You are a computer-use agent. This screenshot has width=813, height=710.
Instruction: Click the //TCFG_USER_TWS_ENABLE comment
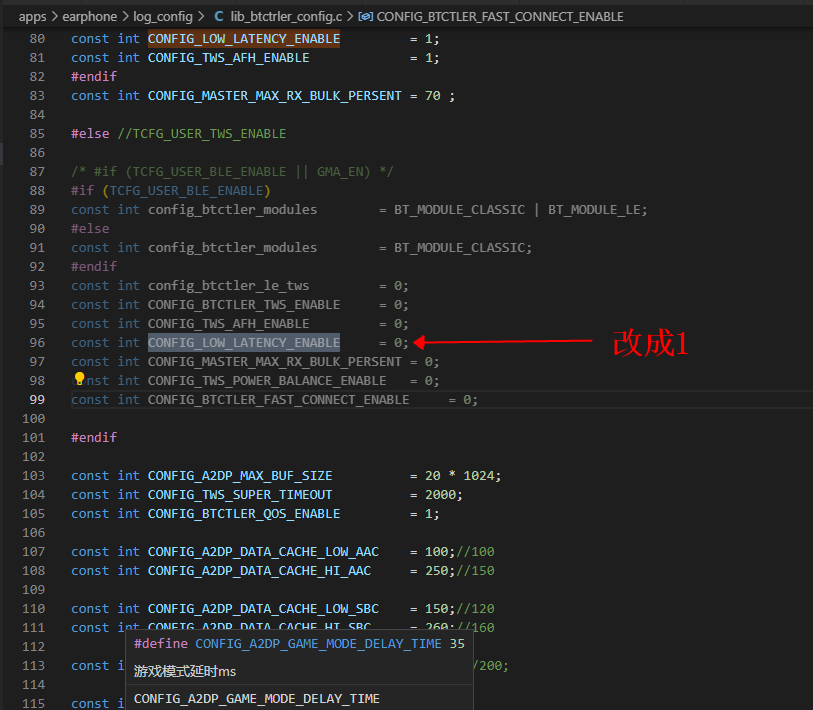202,134
